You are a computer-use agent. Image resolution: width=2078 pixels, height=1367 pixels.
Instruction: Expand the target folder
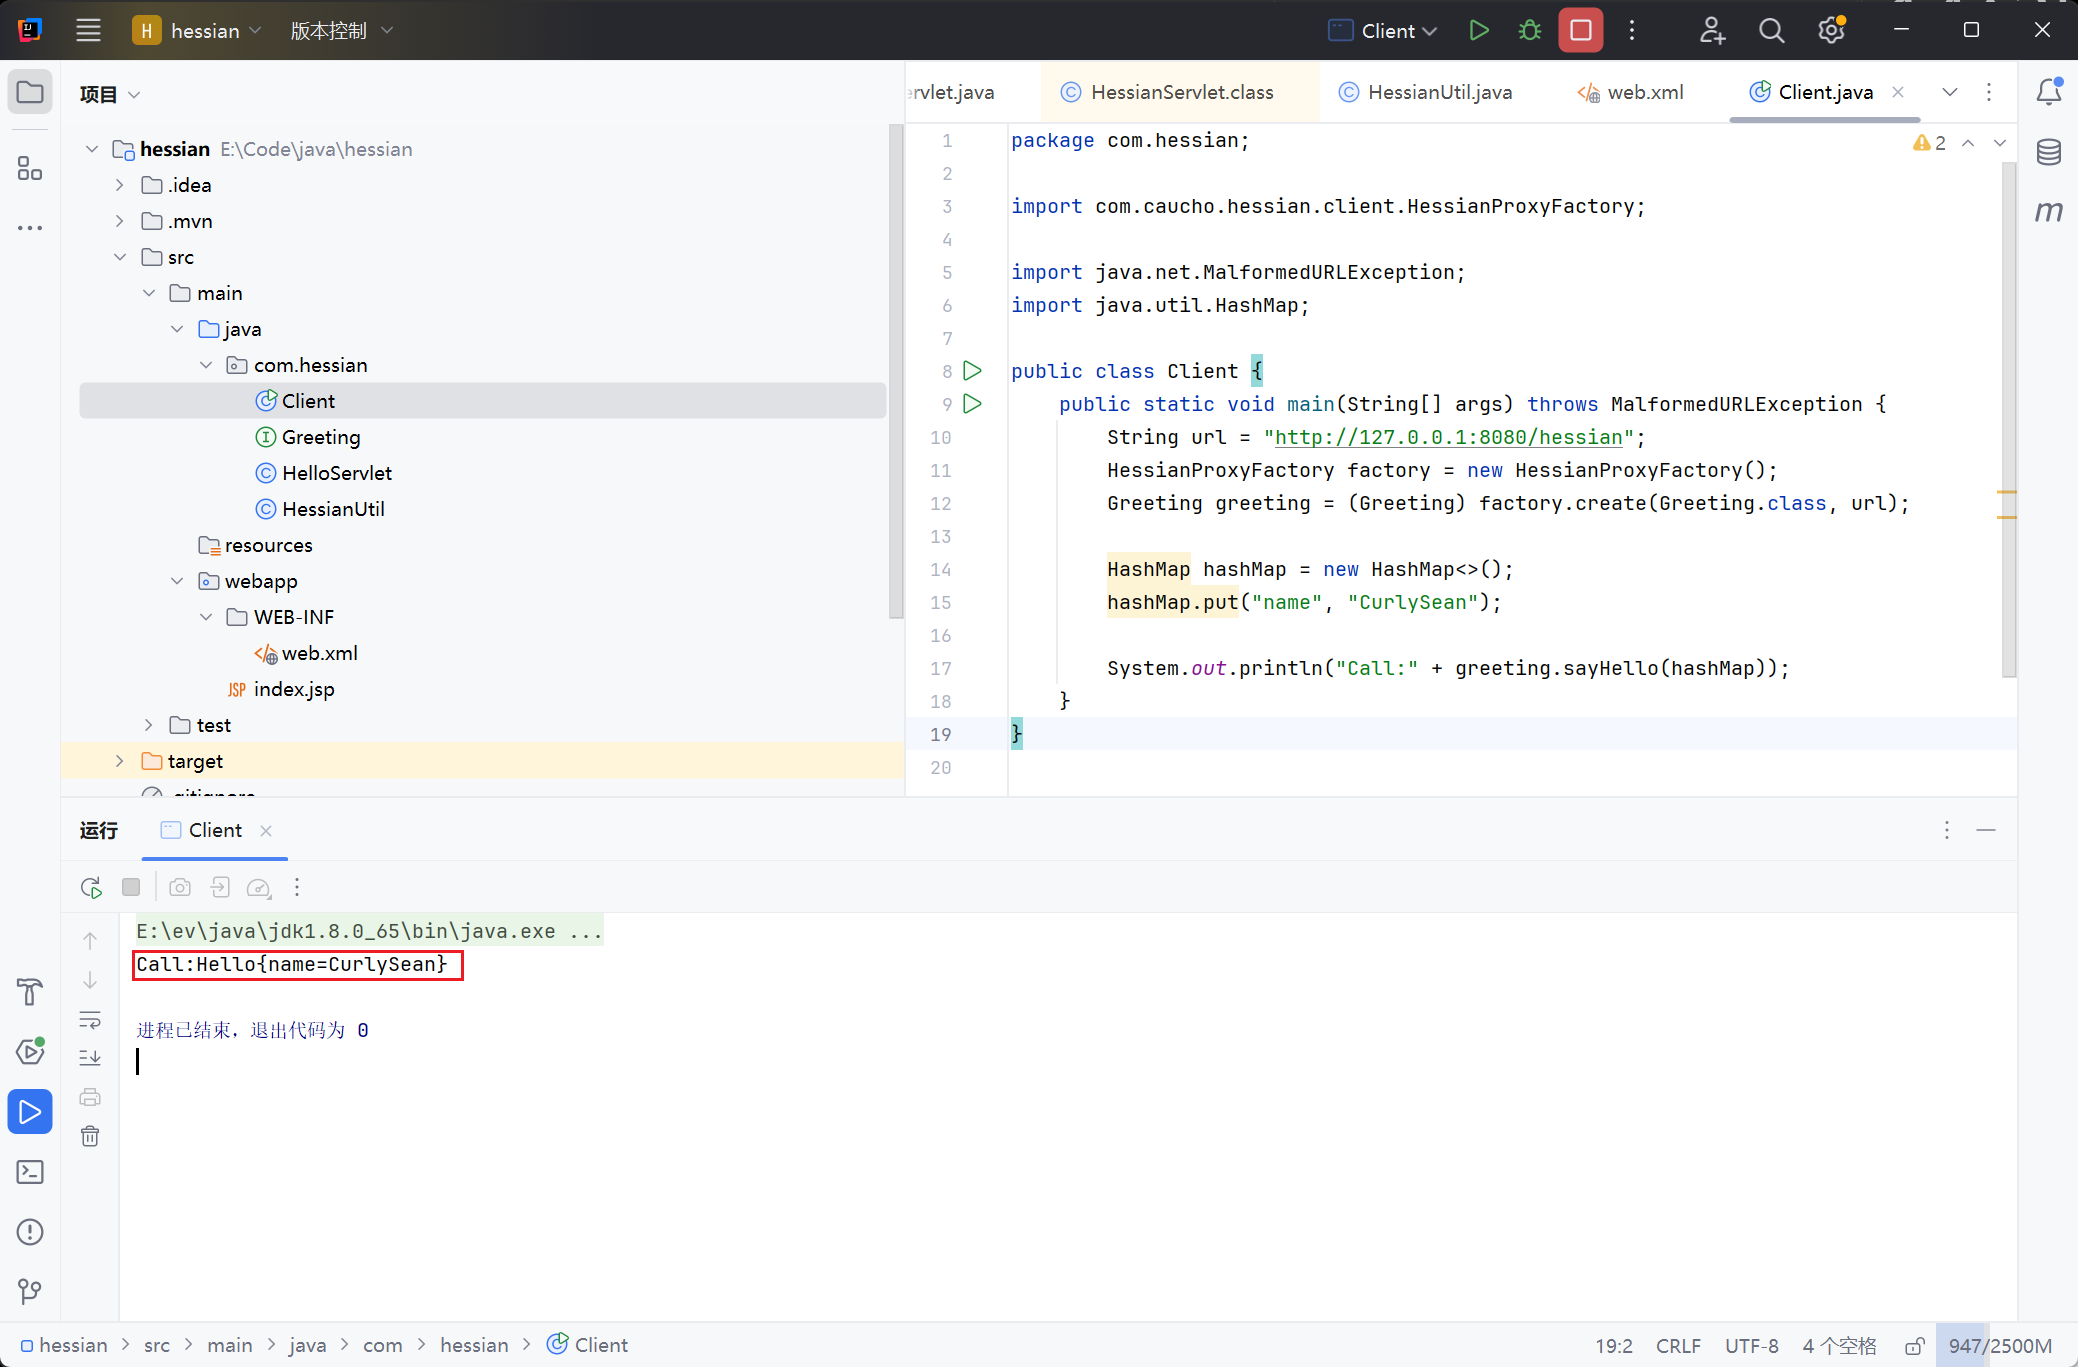click(120, 761)
